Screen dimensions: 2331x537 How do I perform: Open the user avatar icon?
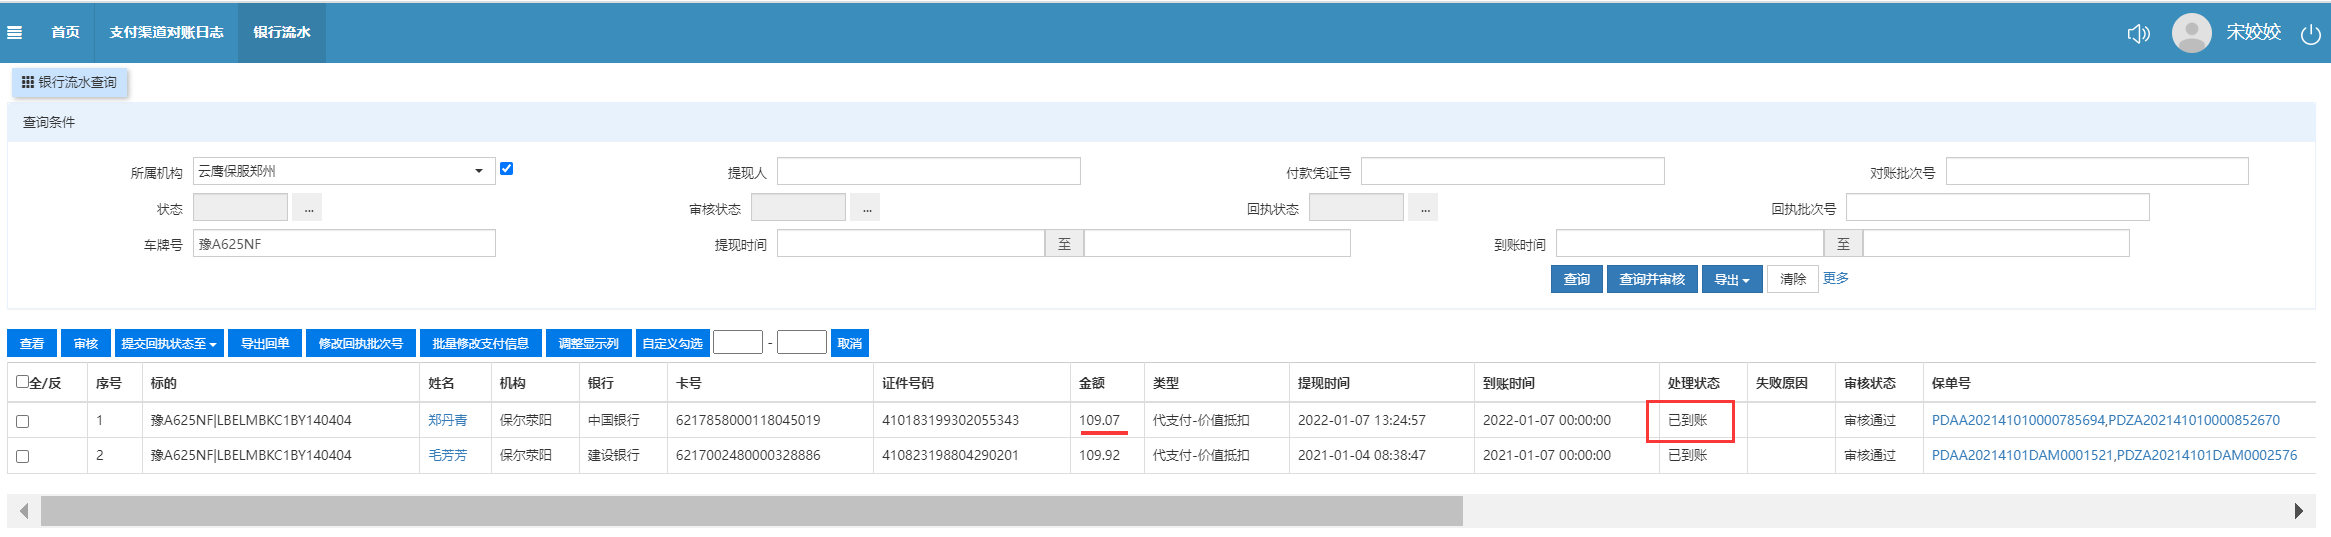pyautogui.click(x=2191, y=33)
